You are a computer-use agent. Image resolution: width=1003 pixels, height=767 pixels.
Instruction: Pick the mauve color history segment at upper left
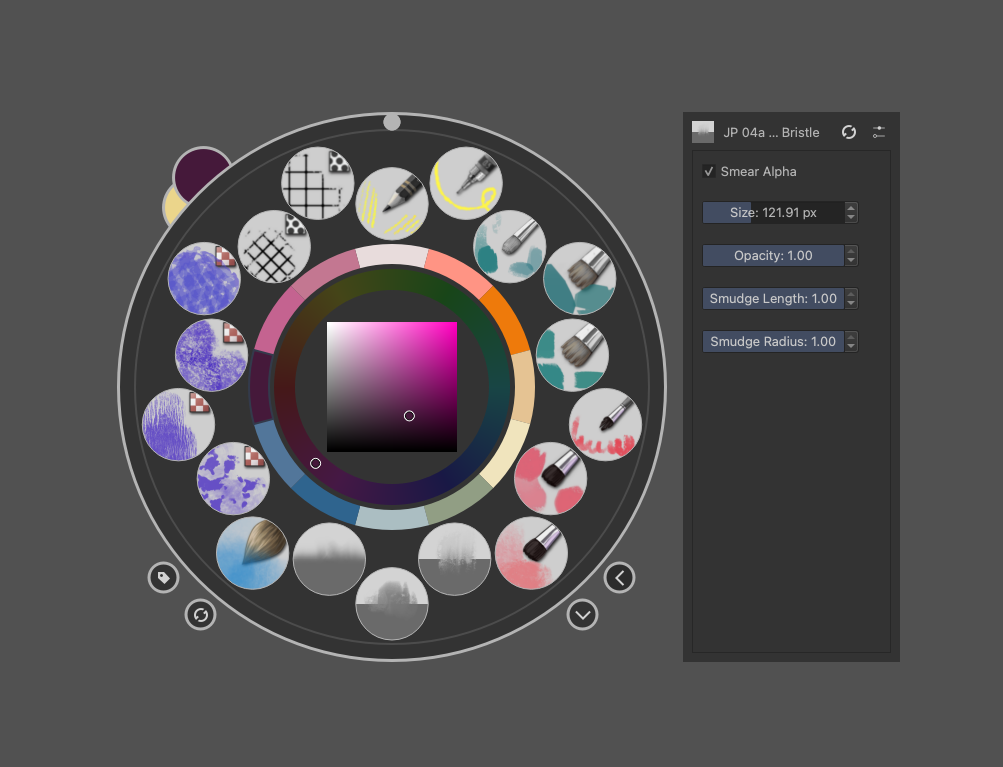[x=326, y=272]
